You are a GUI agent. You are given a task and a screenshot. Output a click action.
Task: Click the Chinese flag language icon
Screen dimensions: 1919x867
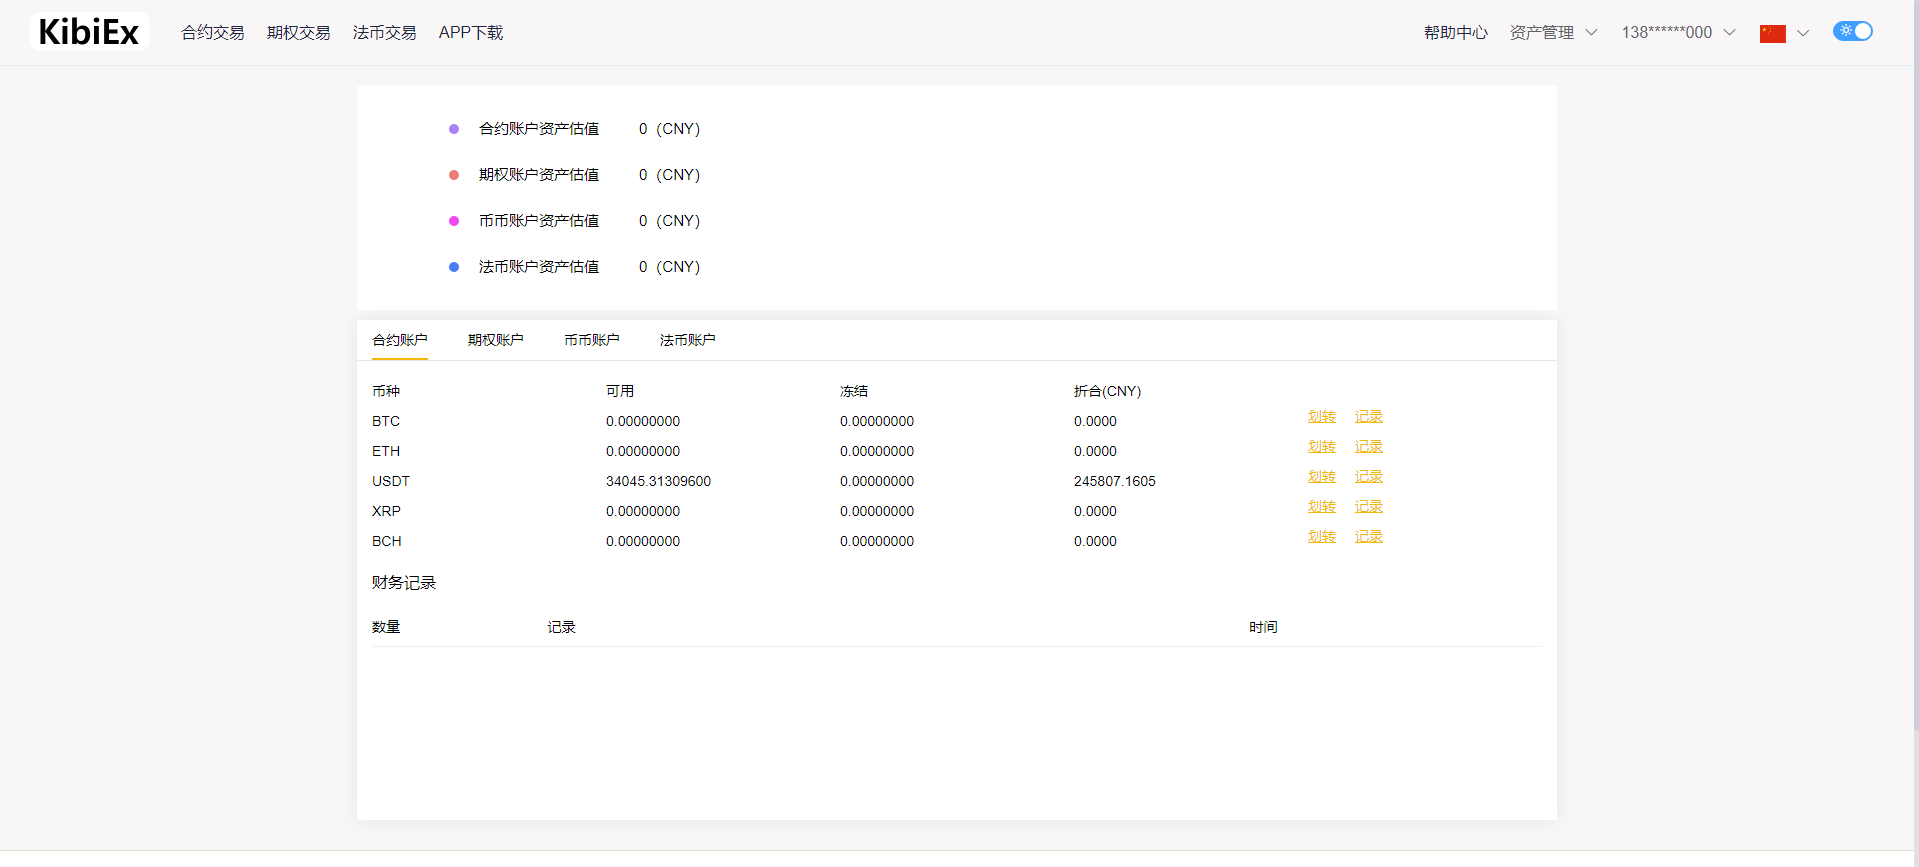tap(1772, 33)
